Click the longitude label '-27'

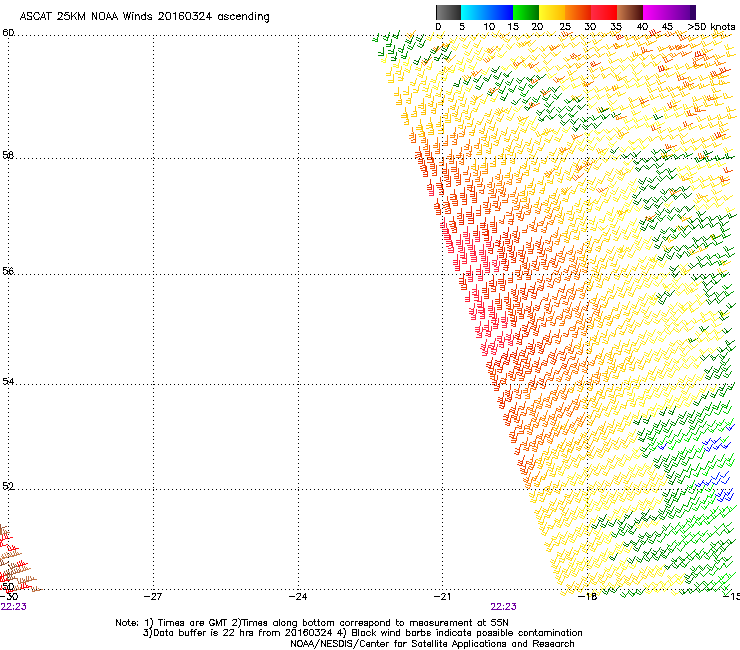152,596
